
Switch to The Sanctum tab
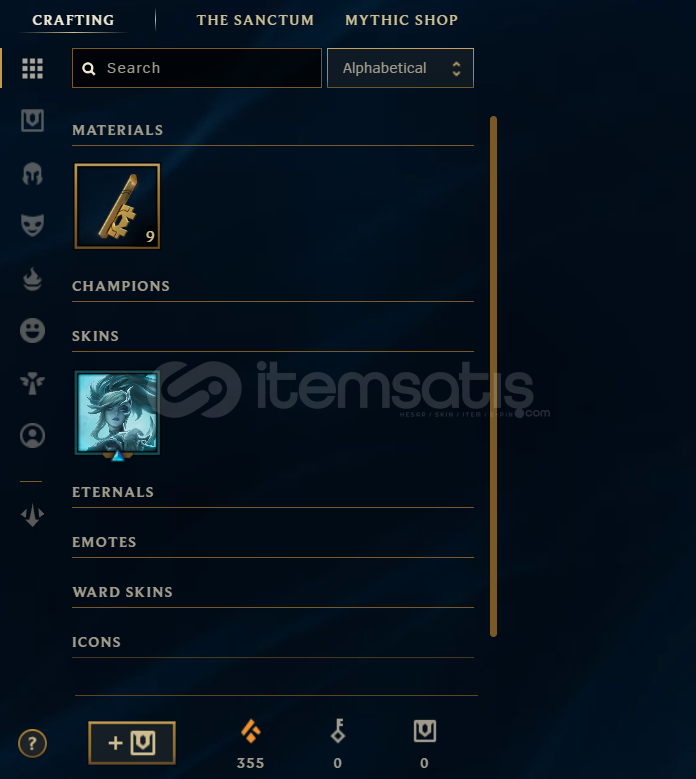255,20
